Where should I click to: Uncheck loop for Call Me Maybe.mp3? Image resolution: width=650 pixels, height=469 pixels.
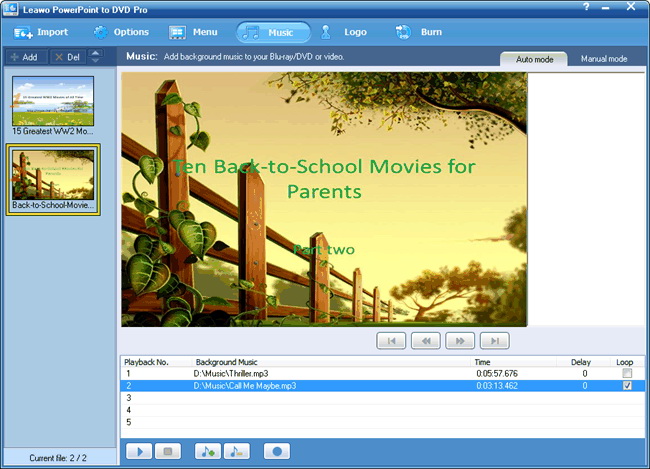(x=627, y=385)
